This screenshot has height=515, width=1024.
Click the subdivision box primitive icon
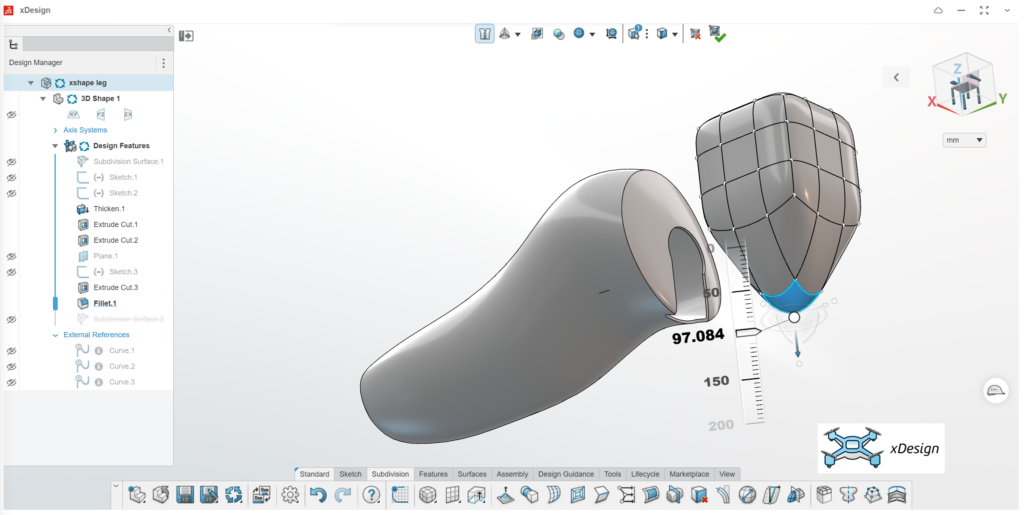pos(428,495)
